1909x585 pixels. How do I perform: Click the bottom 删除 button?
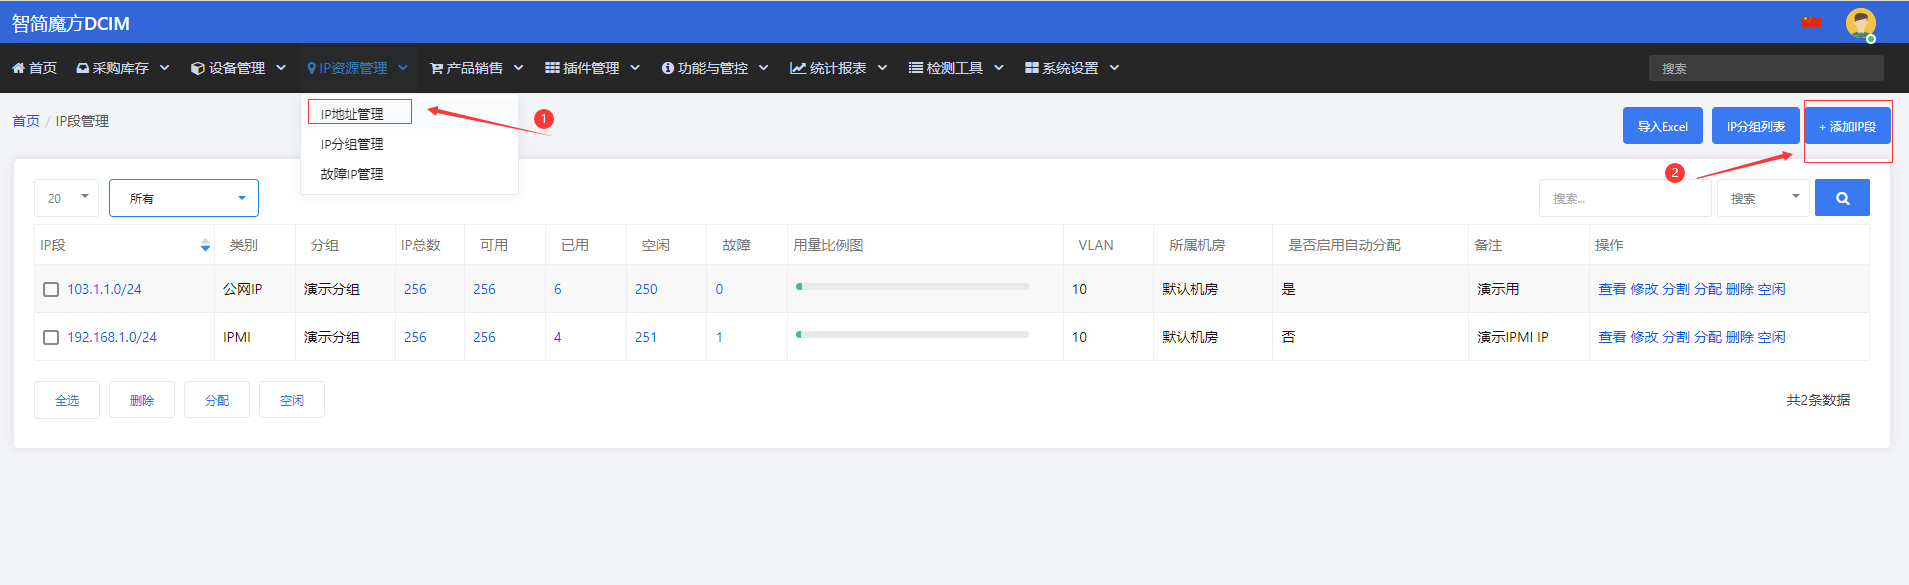click(142, 400)
